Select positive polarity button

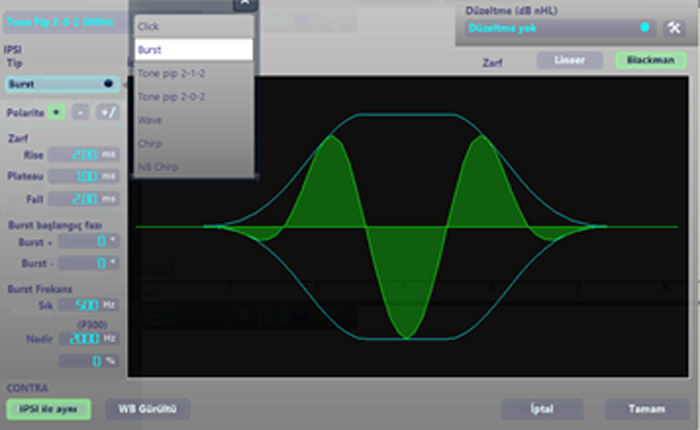tap(58, 112)
